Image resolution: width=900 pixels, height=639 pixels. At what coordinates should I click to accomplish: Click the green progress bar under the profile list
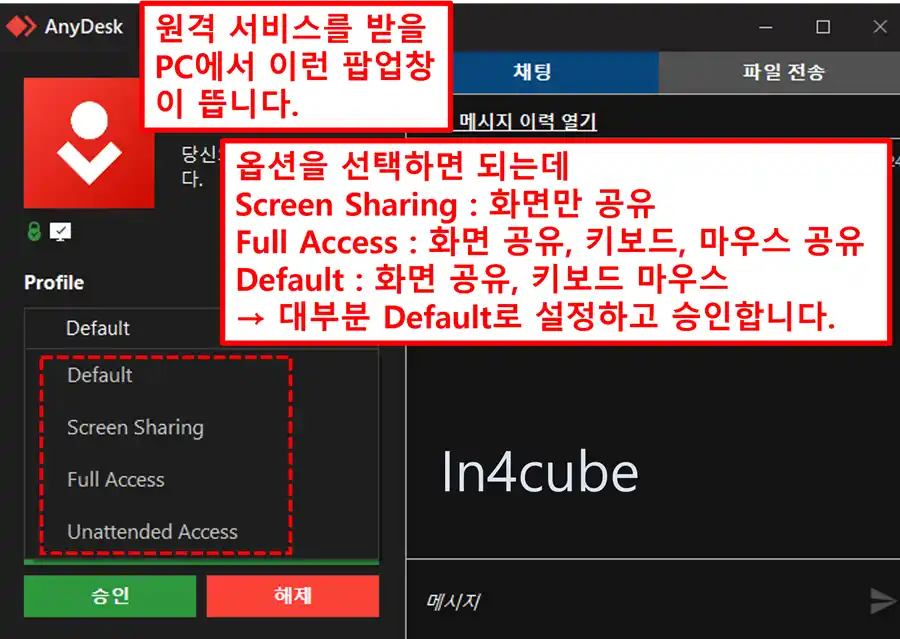pyautogui.click(x=200, y=562)
